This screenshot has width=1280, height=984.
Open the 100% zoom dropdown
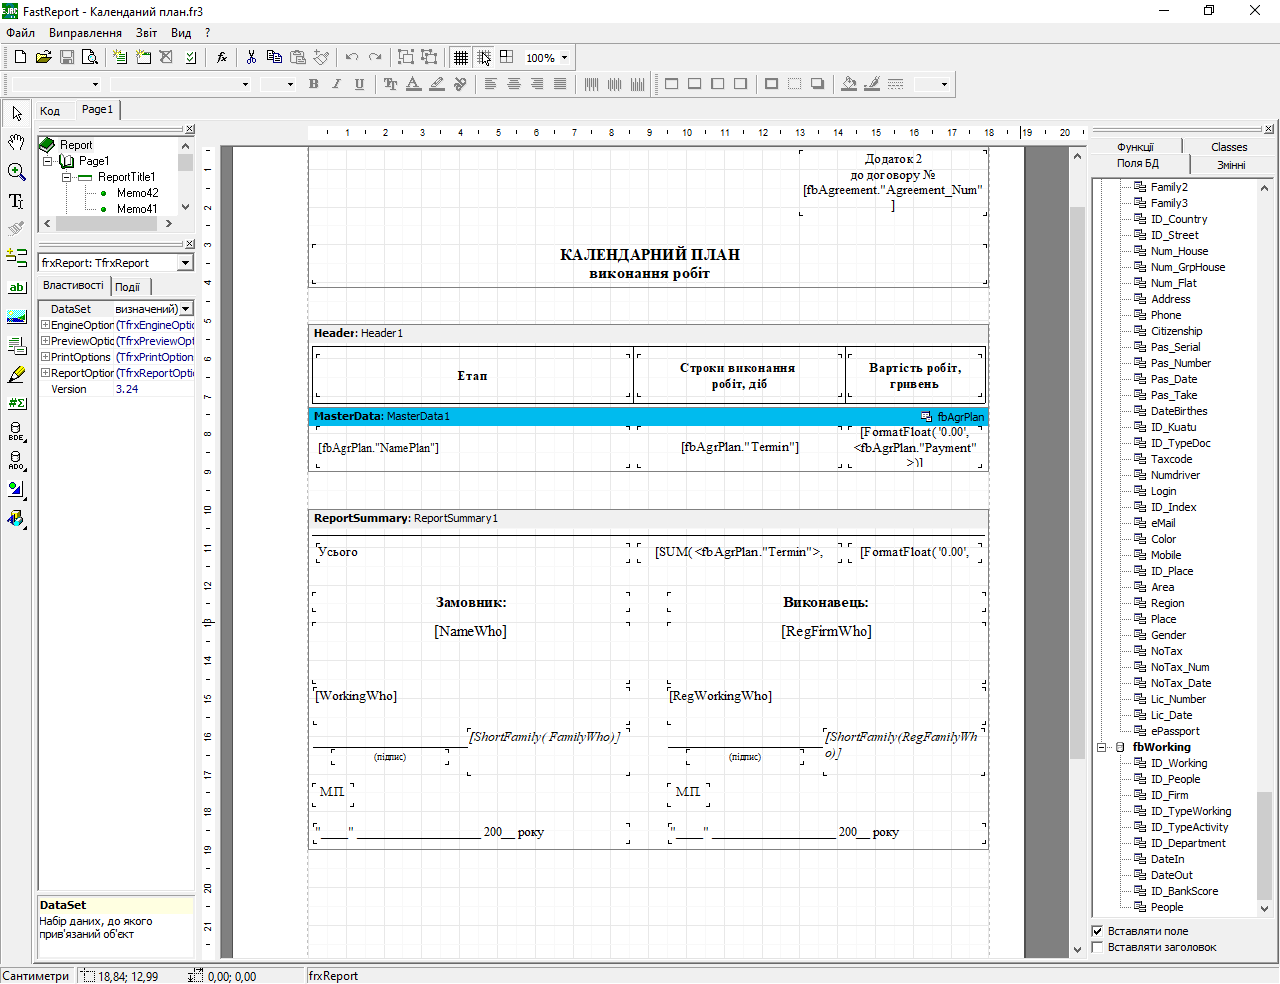[x=564, y=58]
